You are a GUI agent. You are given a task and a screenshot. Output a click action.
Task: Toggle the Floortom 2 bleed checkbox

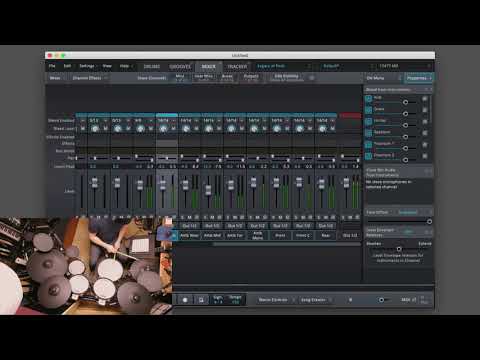pos(368,156)
